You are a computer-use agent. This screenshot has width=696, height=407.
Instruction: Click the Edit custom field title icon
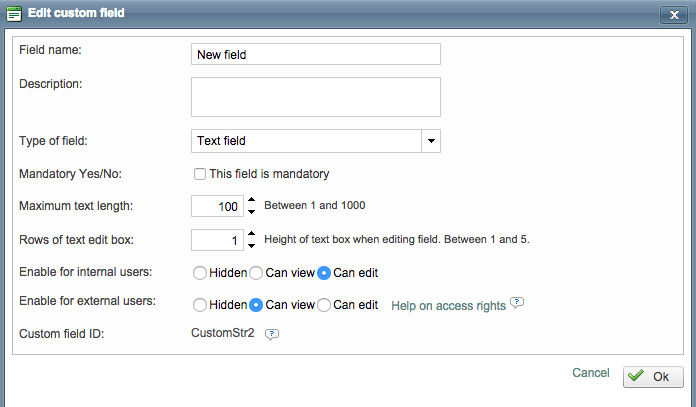click(13, 13)
